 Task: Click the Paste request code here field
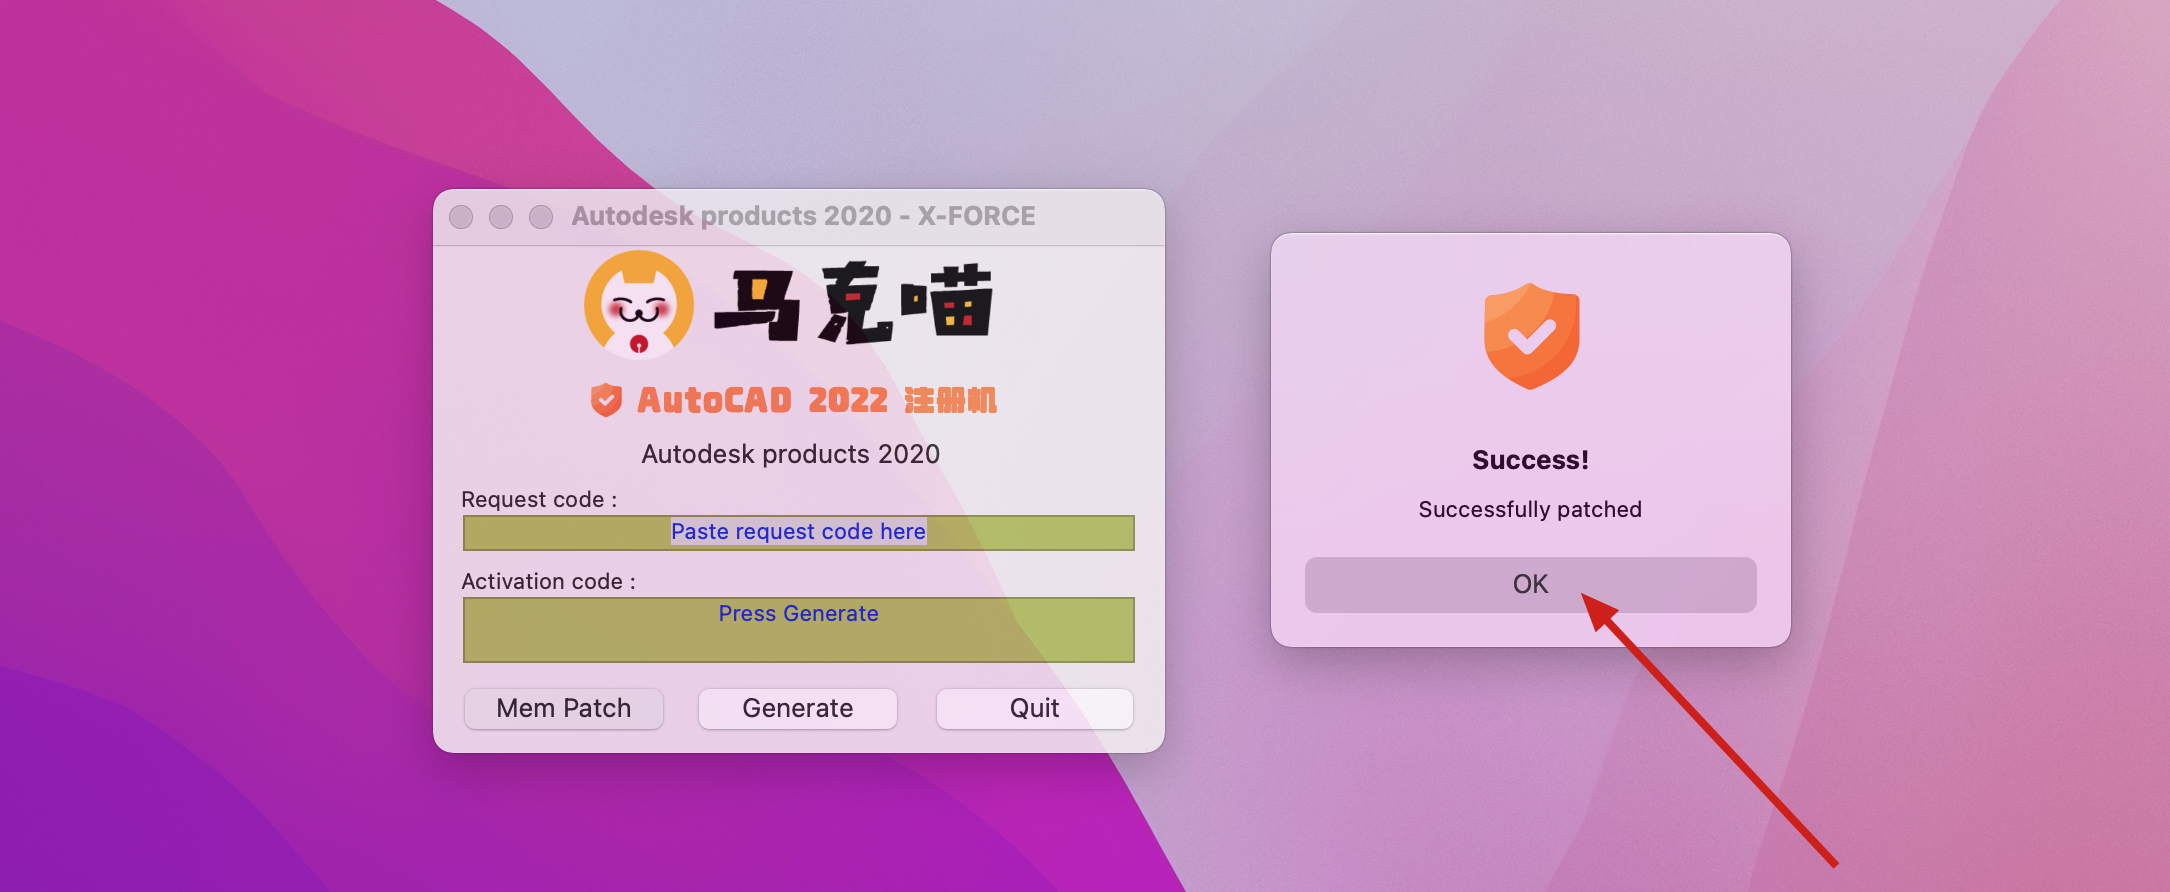click(x=799, y=533)
